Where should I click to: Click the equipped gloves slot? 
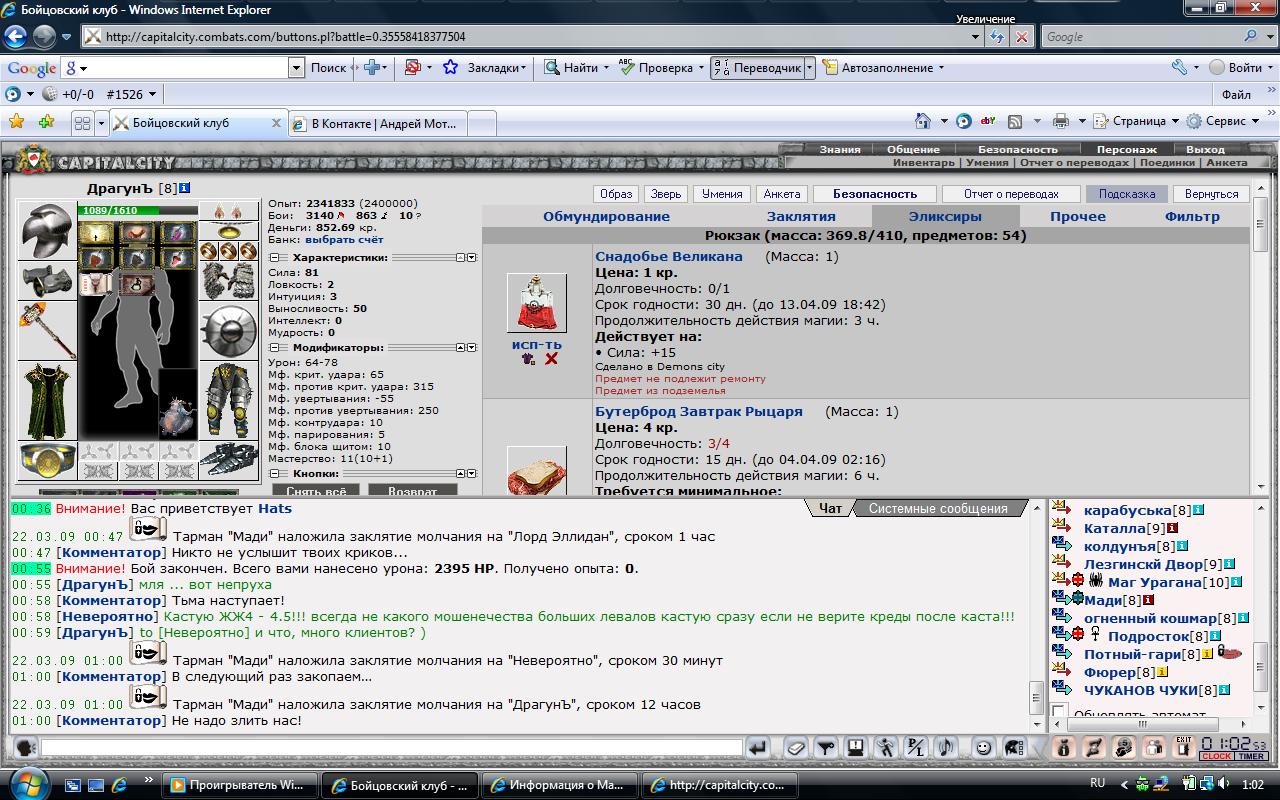228,281
